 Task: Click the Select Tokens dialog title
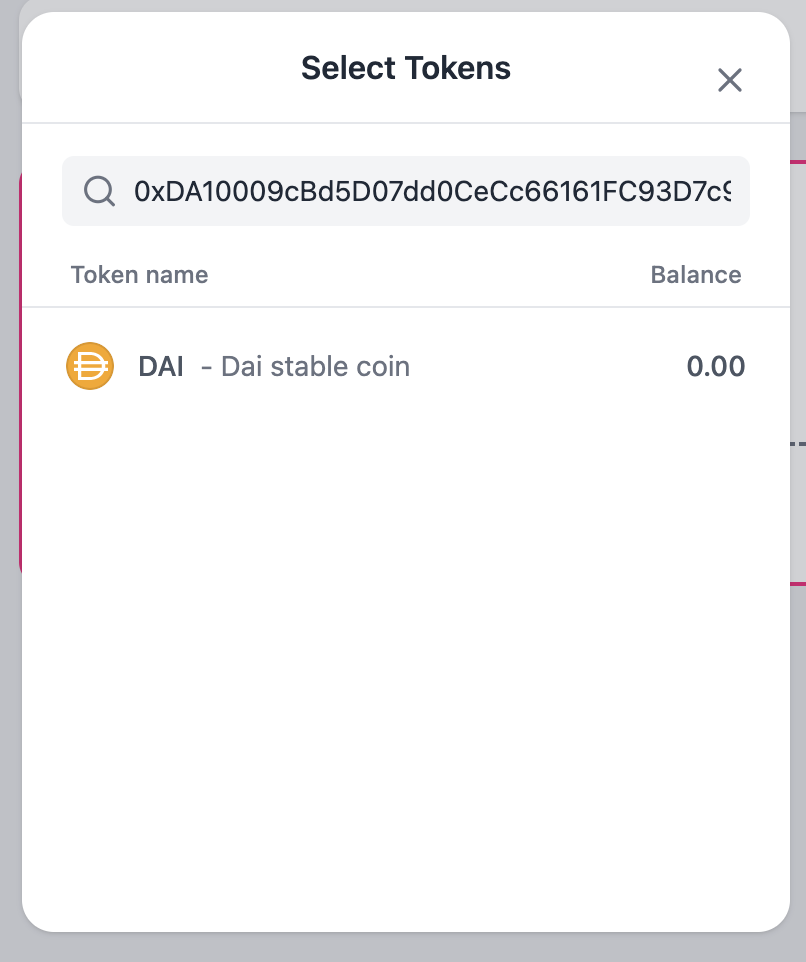pos(405,68)
